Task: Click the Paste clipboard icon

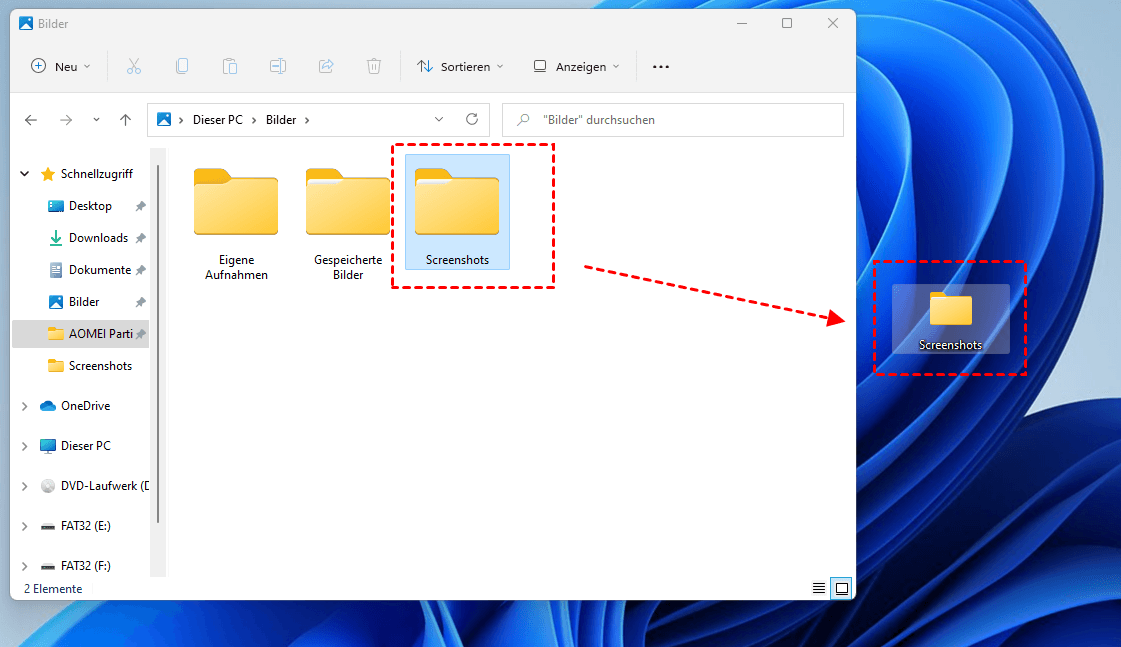Action: click(x=229, y=66)
